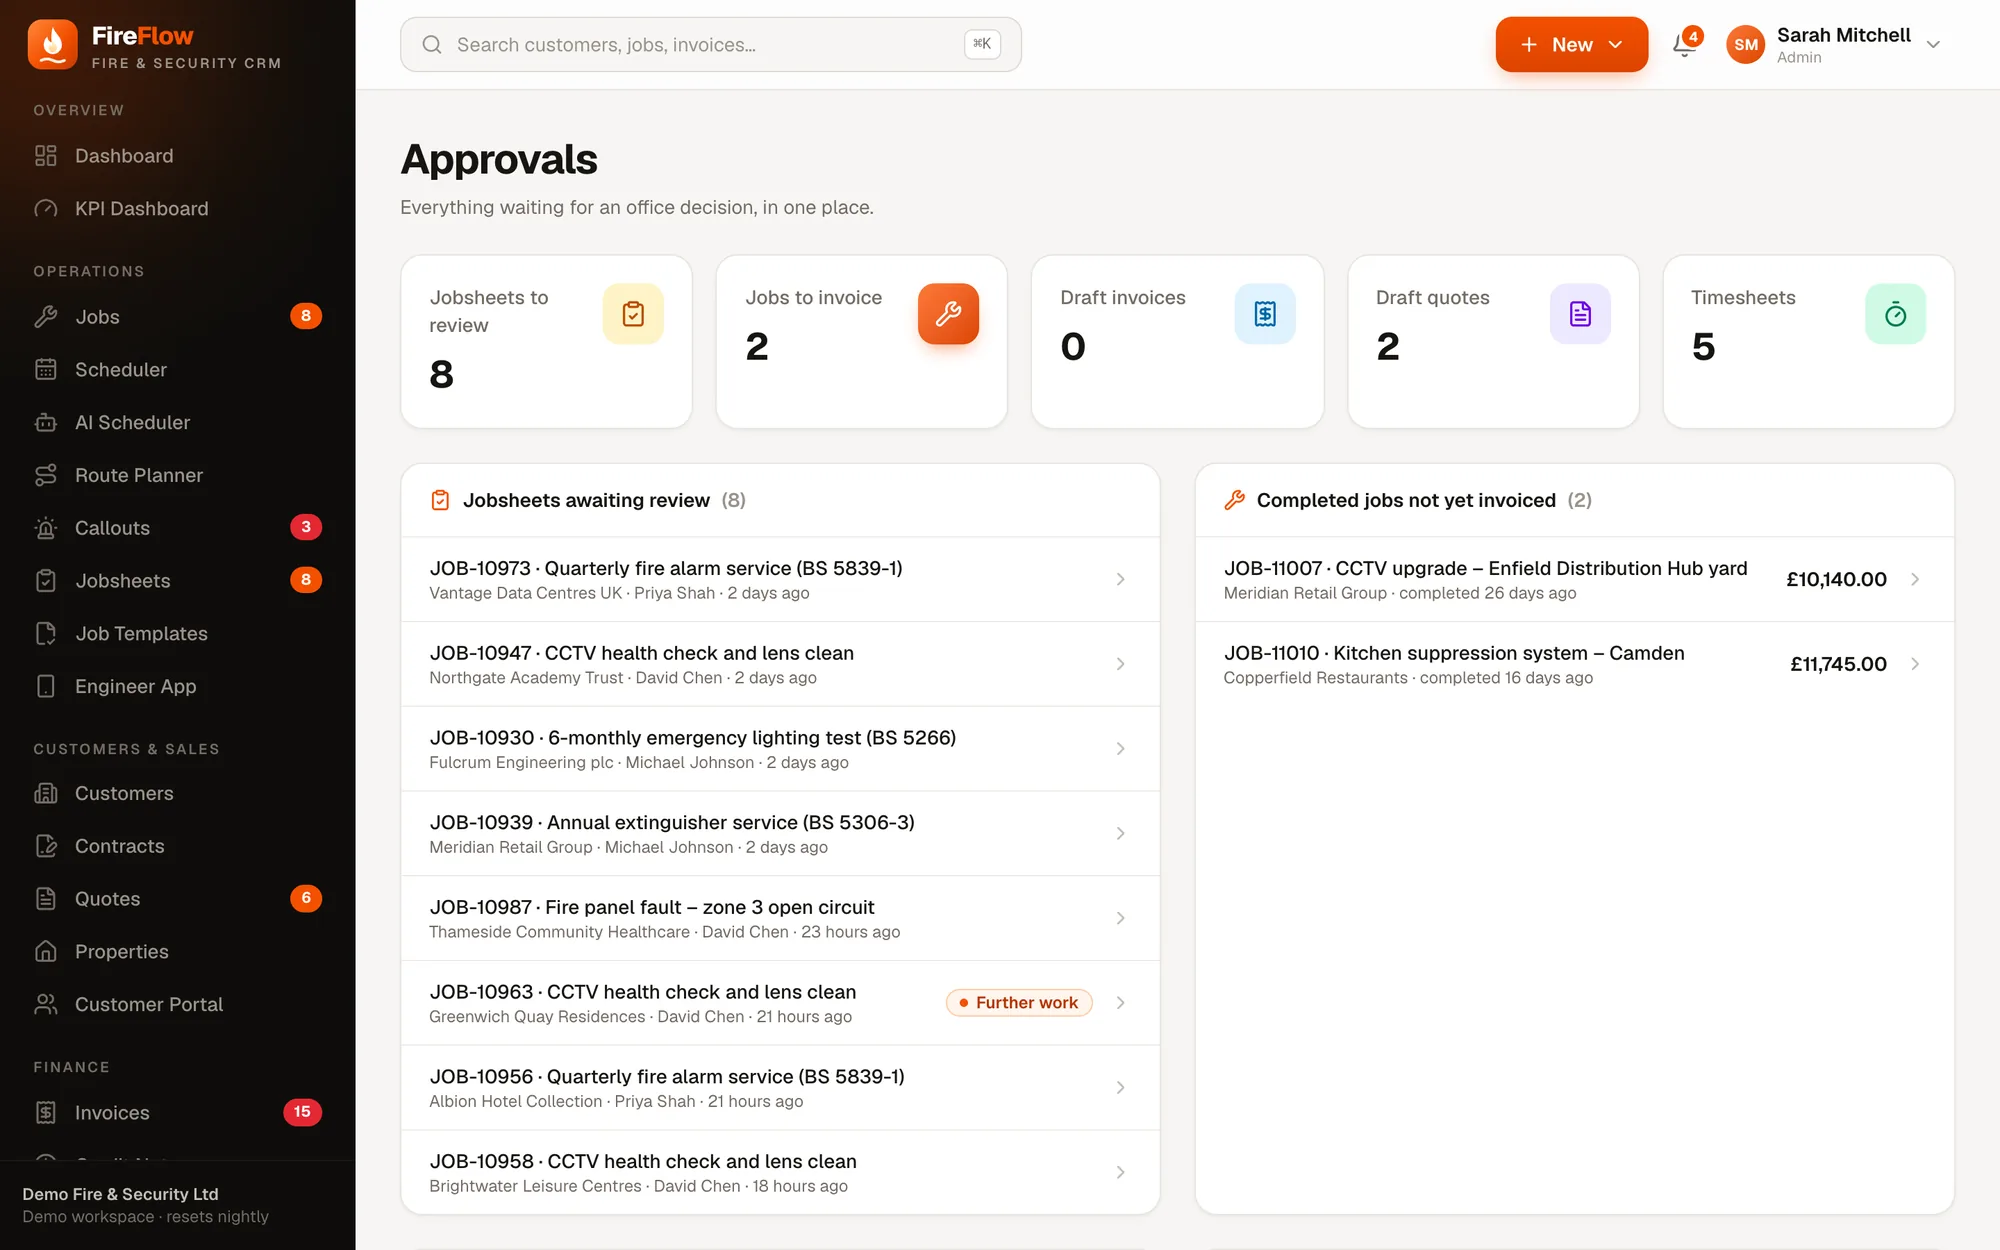
Task: Open JOB-10958 Brightwater Leisure Centres row
Action: [x=780, y=1173]
